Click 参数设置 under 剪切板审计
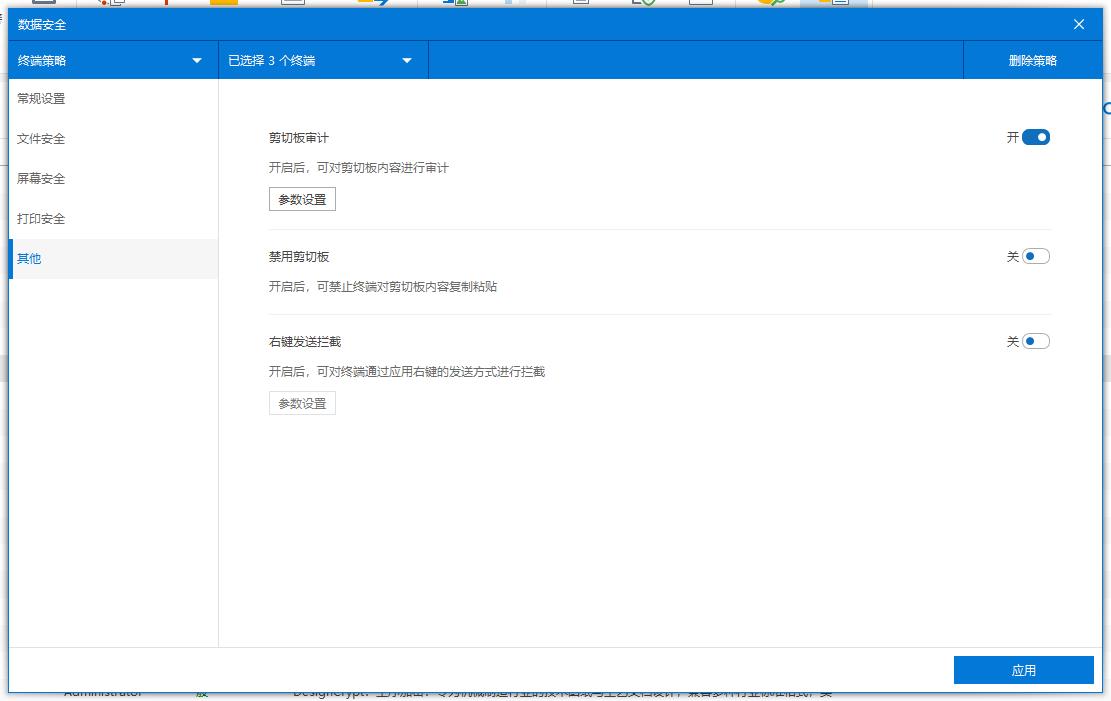 coord(302,199)
